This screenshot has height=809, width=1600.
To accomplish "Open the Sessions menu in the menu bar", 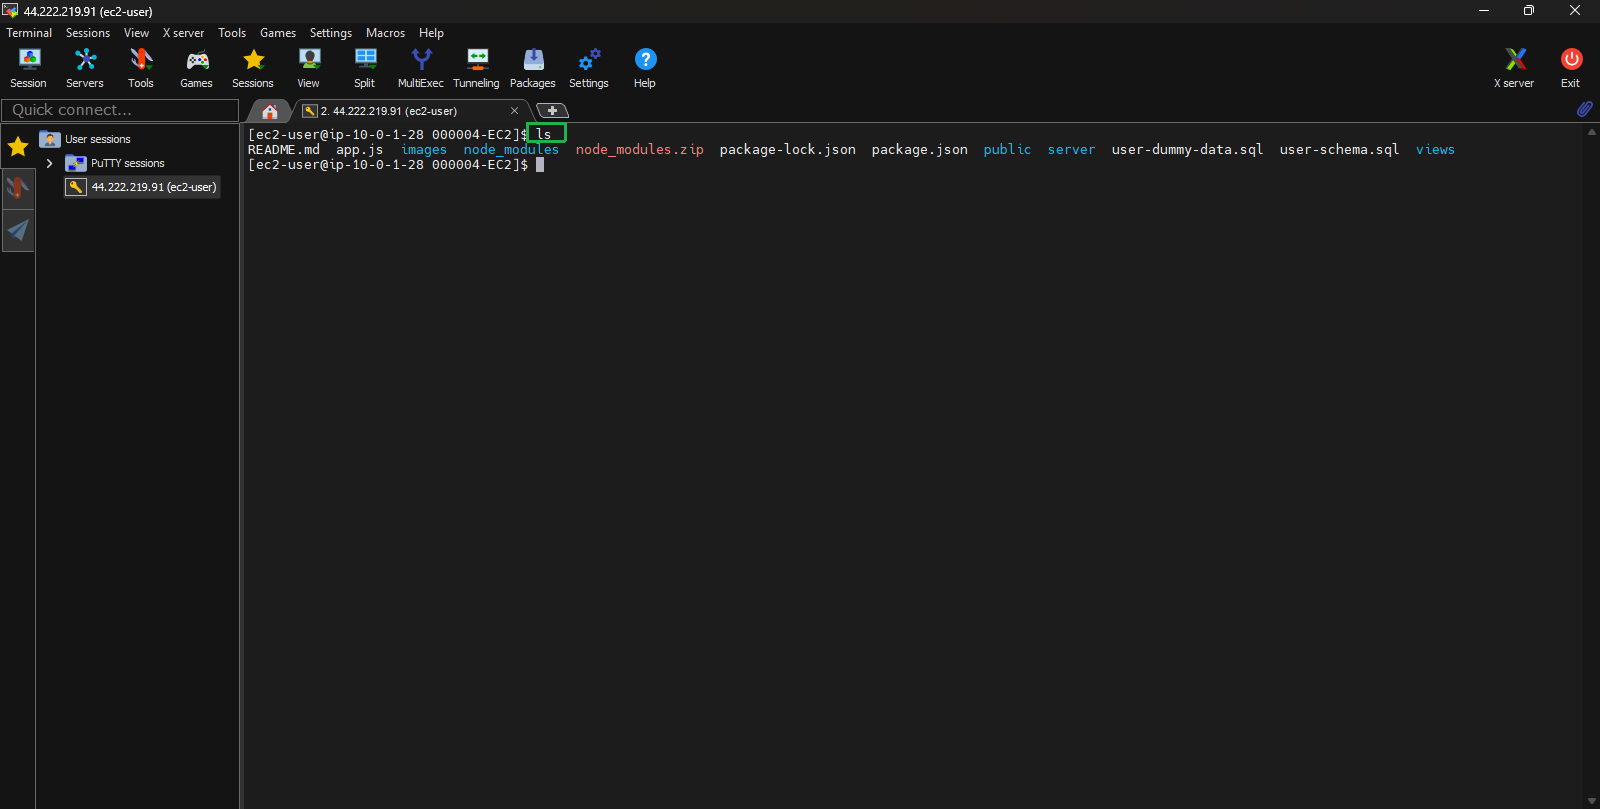I will tap(88, 33).
